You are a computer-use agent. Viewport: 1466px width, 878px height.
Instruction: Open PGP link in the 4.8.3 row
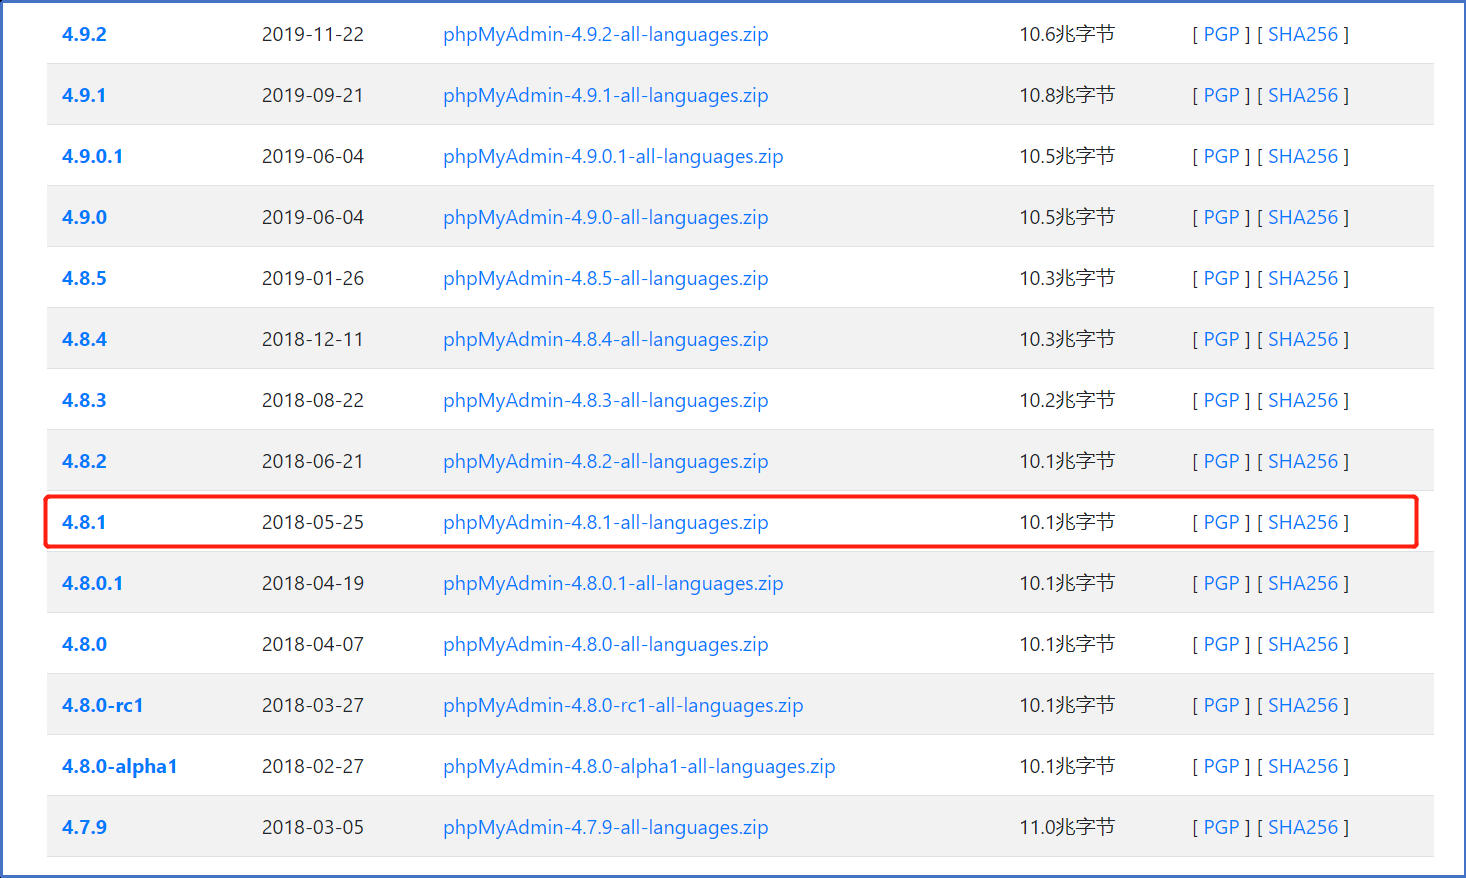(x=1221, y=400)
